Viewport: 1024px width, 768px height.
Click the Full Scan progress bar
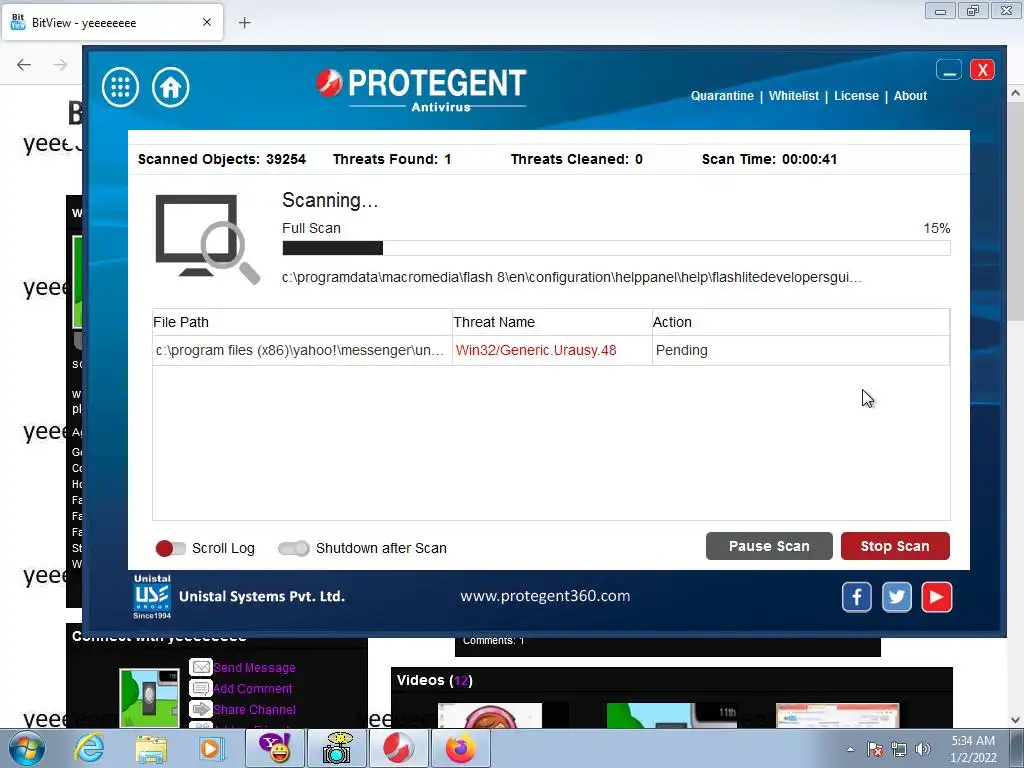pyautogui.click(x=616, y=248)
